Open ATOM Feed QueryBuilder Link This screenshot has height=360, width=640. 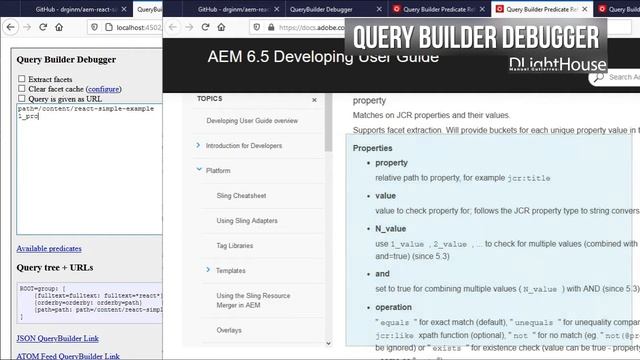pos(68,356)
